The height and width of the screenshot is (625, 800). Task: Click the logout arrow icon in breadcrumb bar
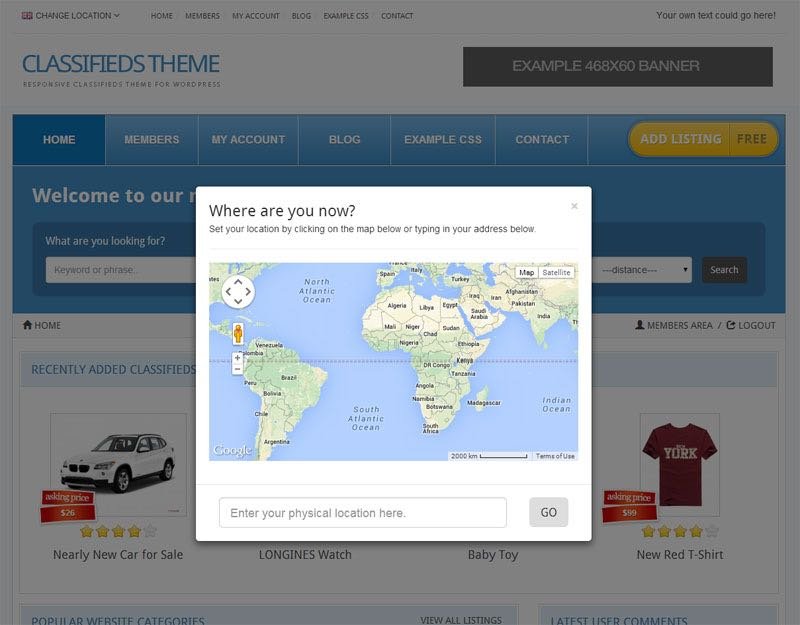point(731,325)
